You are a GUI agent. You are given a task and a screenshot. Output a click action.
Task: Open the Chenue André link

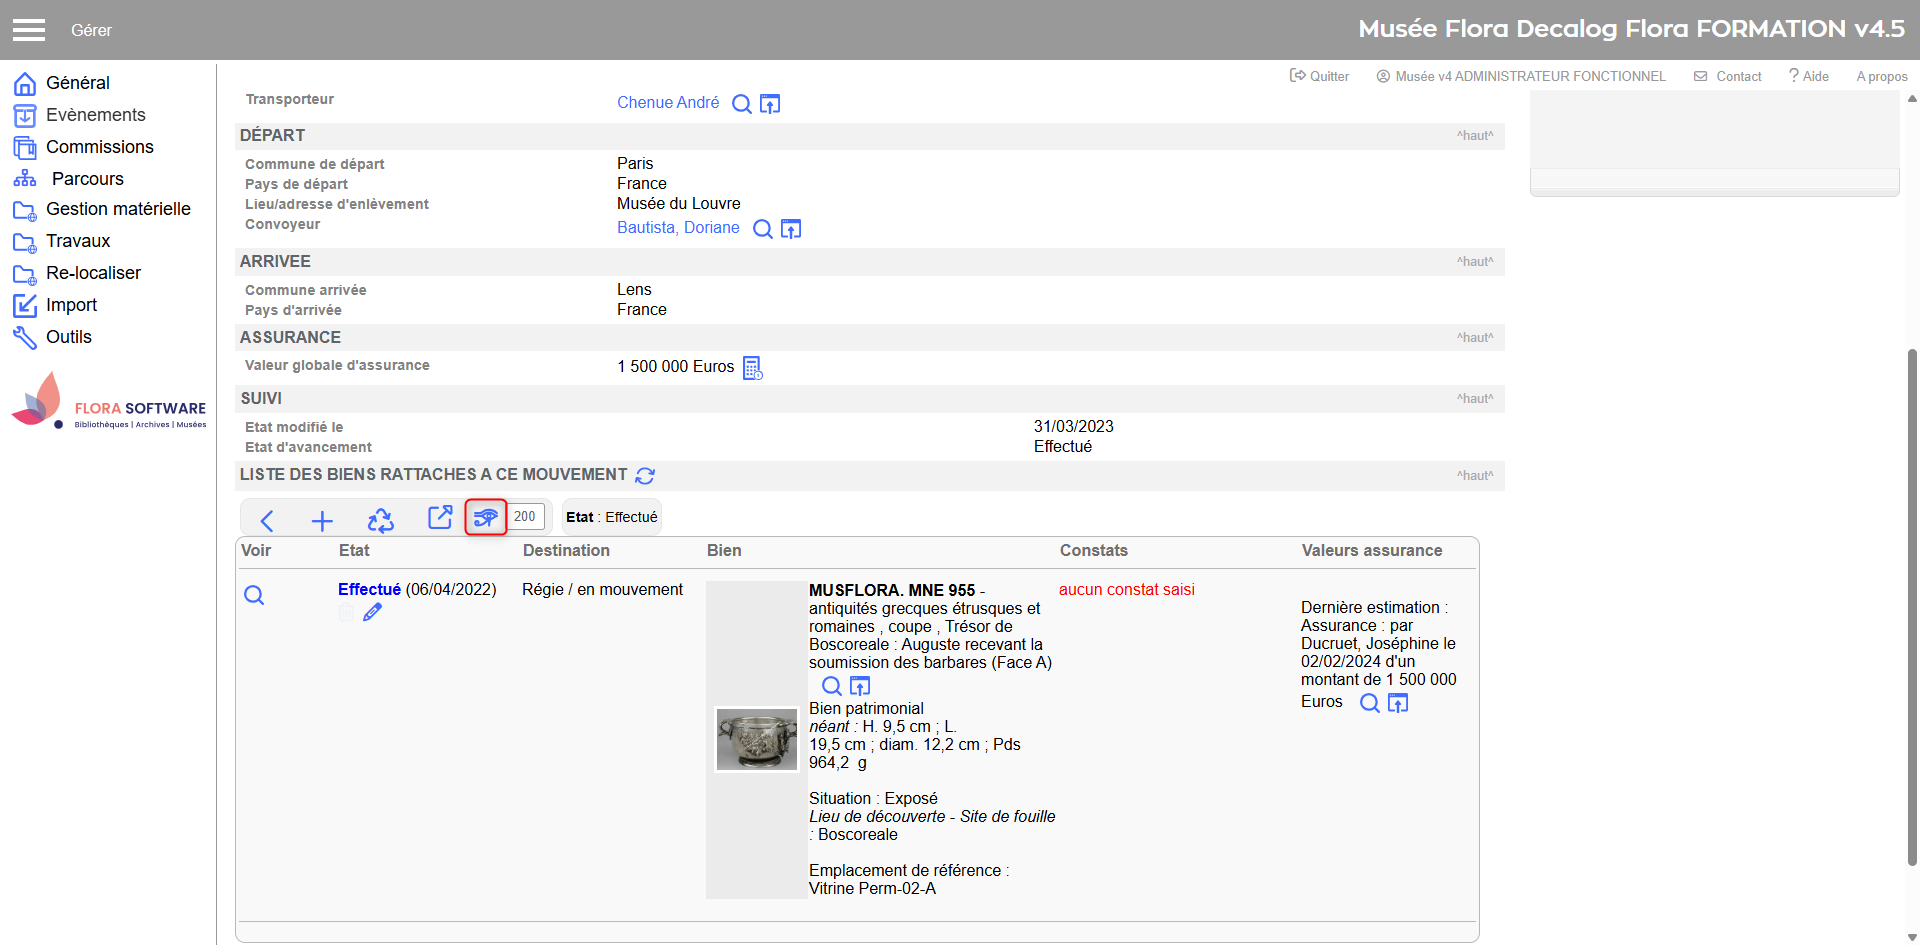point(667,102)
